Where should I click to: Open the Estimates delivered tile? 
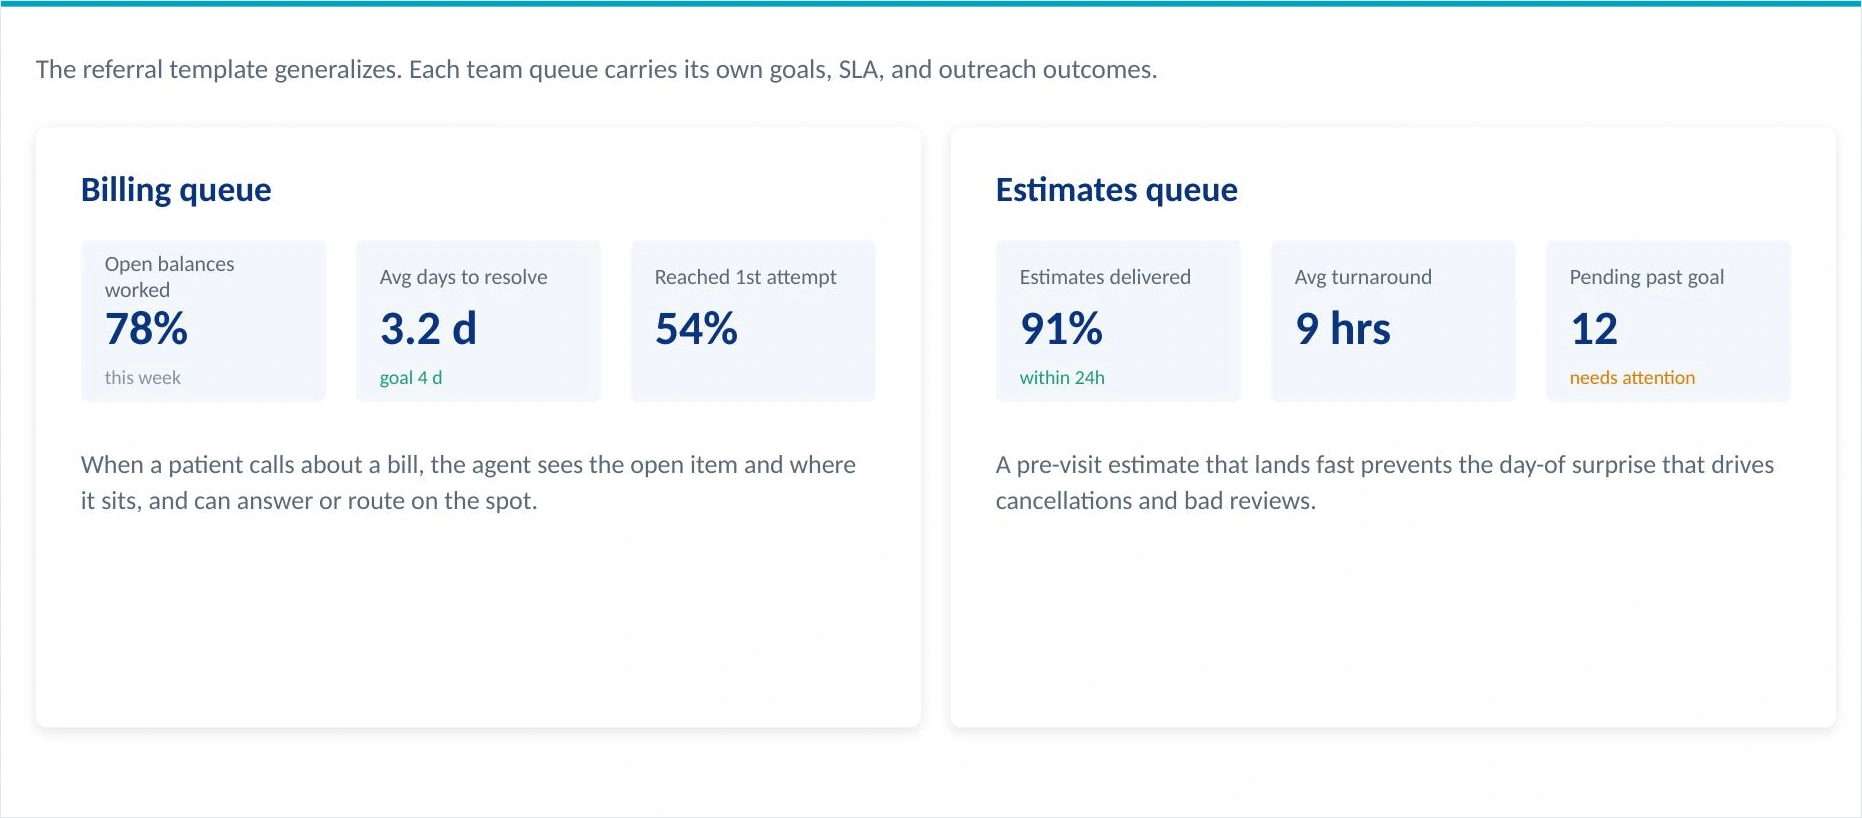pyautogui.click(x=1118, y=321)
